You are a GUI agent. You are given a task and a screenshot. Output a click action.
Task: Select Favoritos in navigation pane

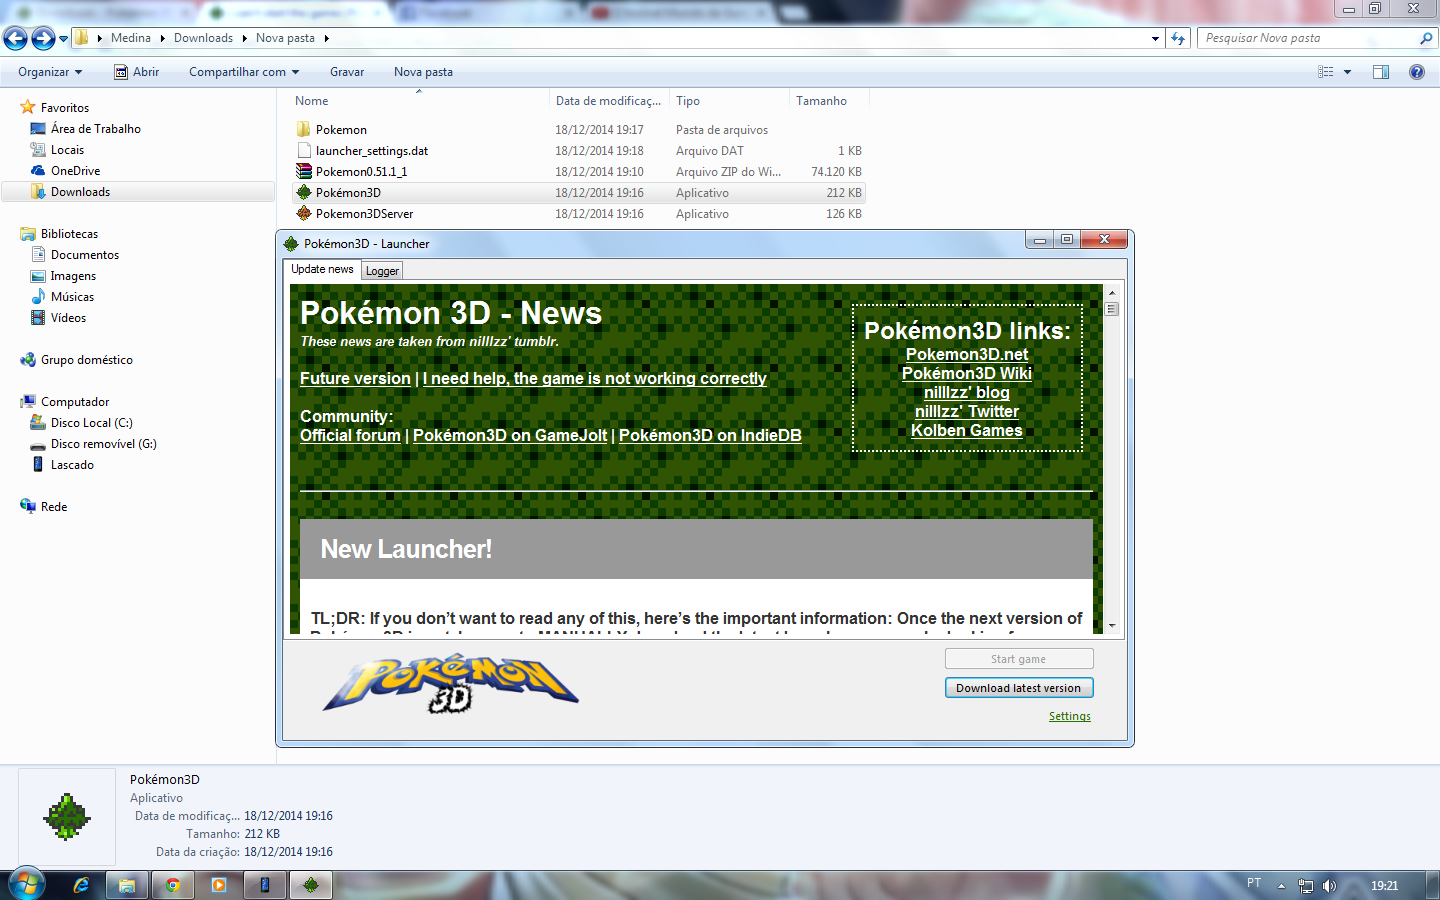coord(65,108)
